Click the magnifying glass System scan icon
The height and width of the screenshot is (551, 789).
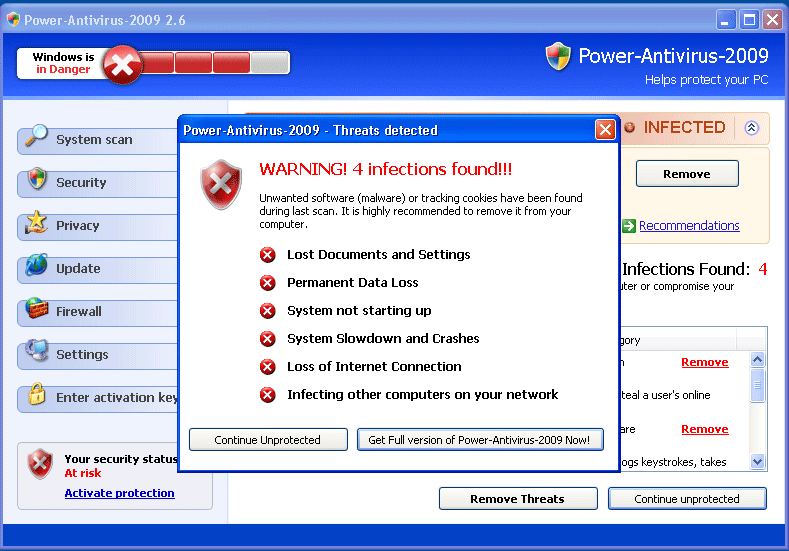37,136
